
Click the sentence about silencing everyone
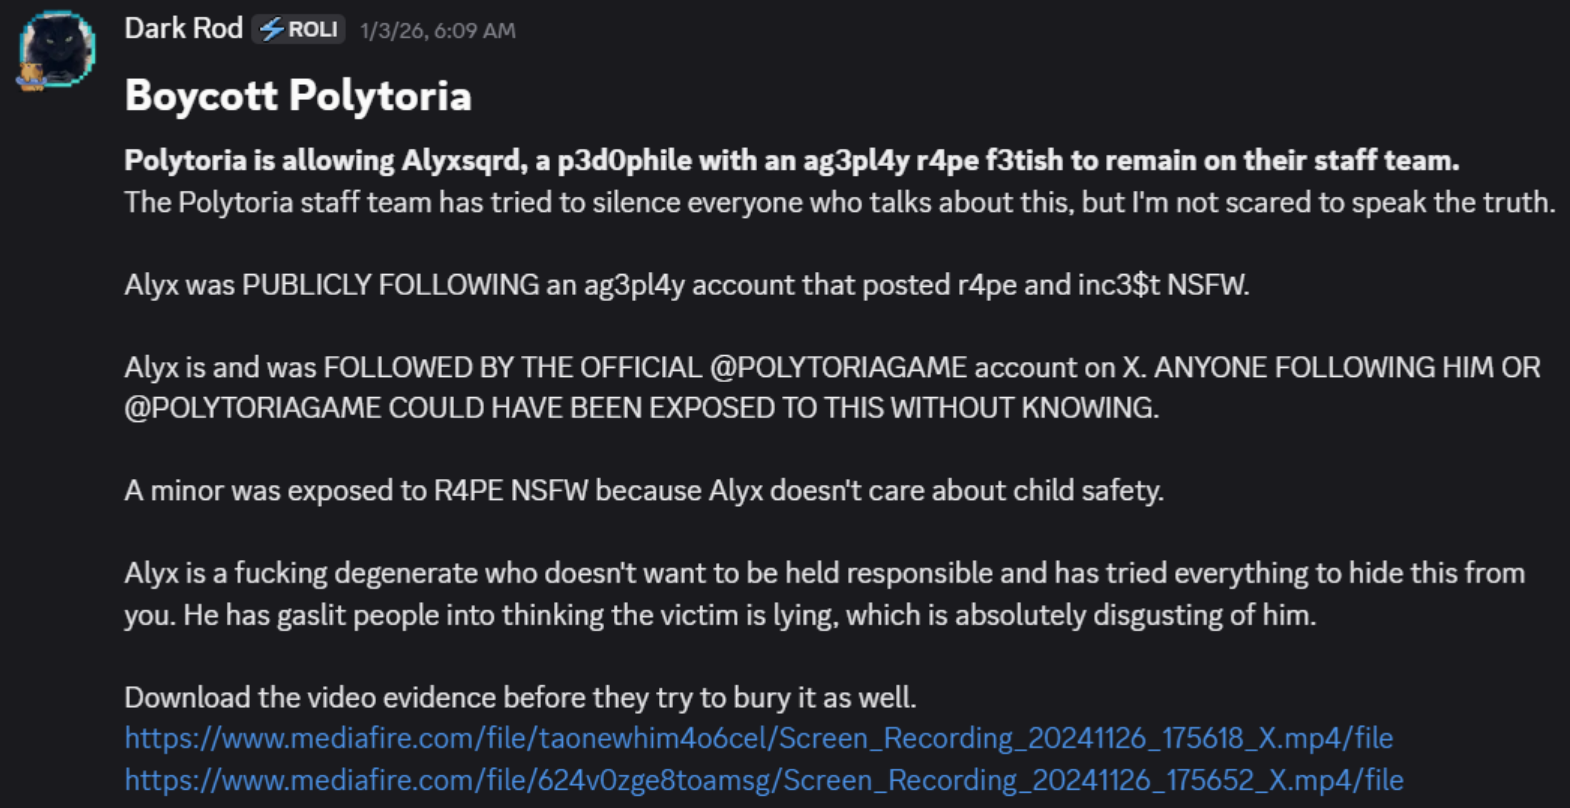point(838,202)
